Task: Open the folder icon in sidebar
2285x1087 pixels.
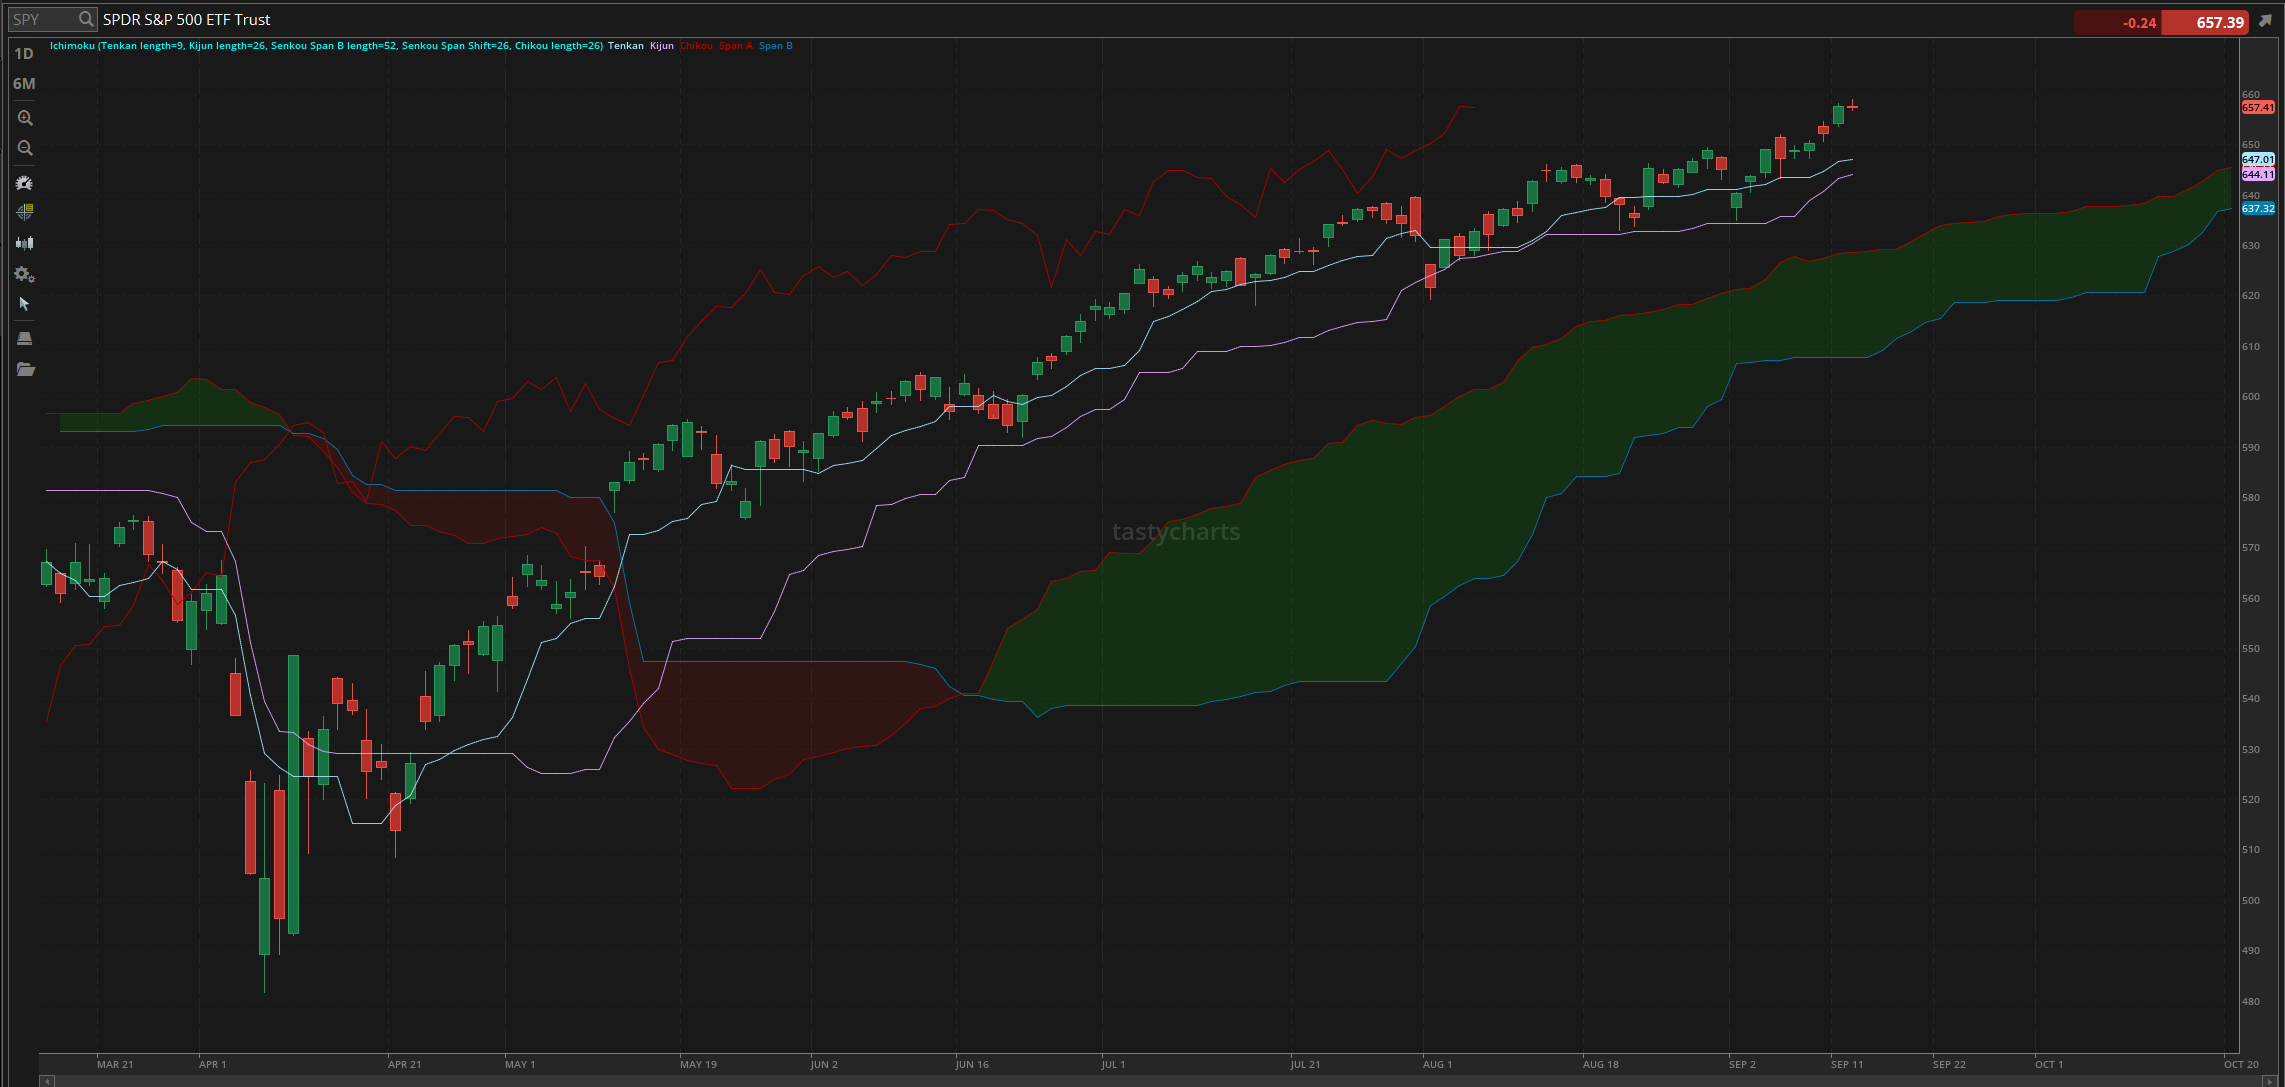Action: coord(25,369)
